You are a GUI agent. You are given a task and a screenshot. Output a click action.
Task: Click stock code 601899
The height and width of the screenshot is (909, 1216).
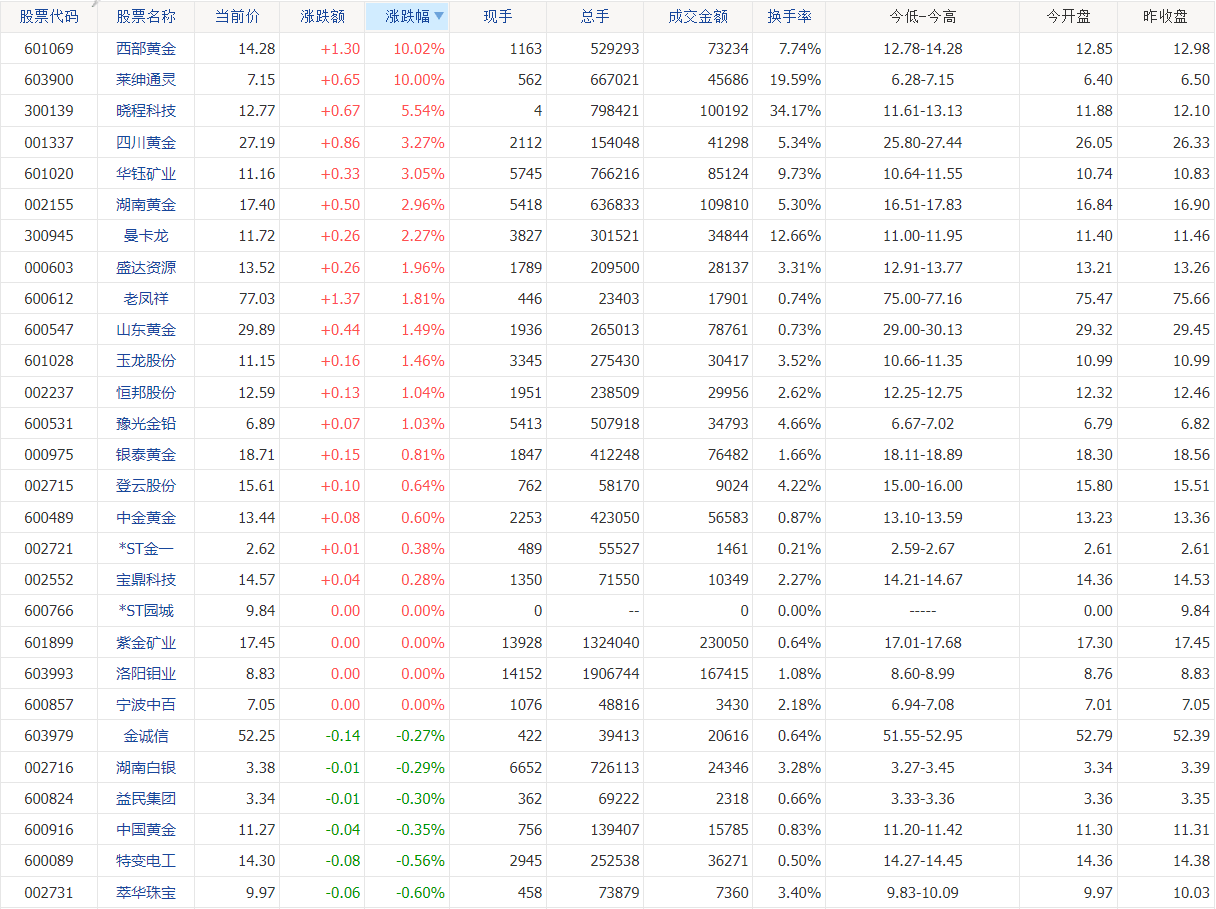[49, 642]
